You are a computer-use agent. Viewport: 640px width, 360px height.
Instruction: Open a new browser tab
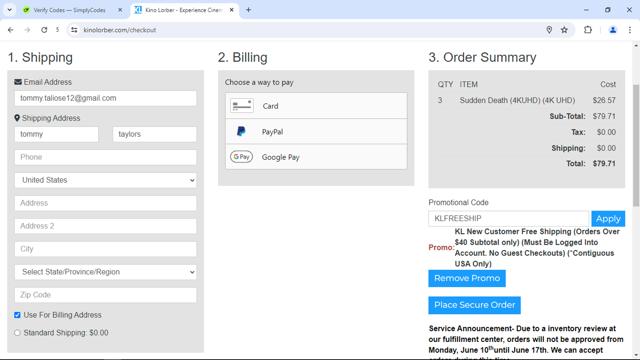pos(248,10)
